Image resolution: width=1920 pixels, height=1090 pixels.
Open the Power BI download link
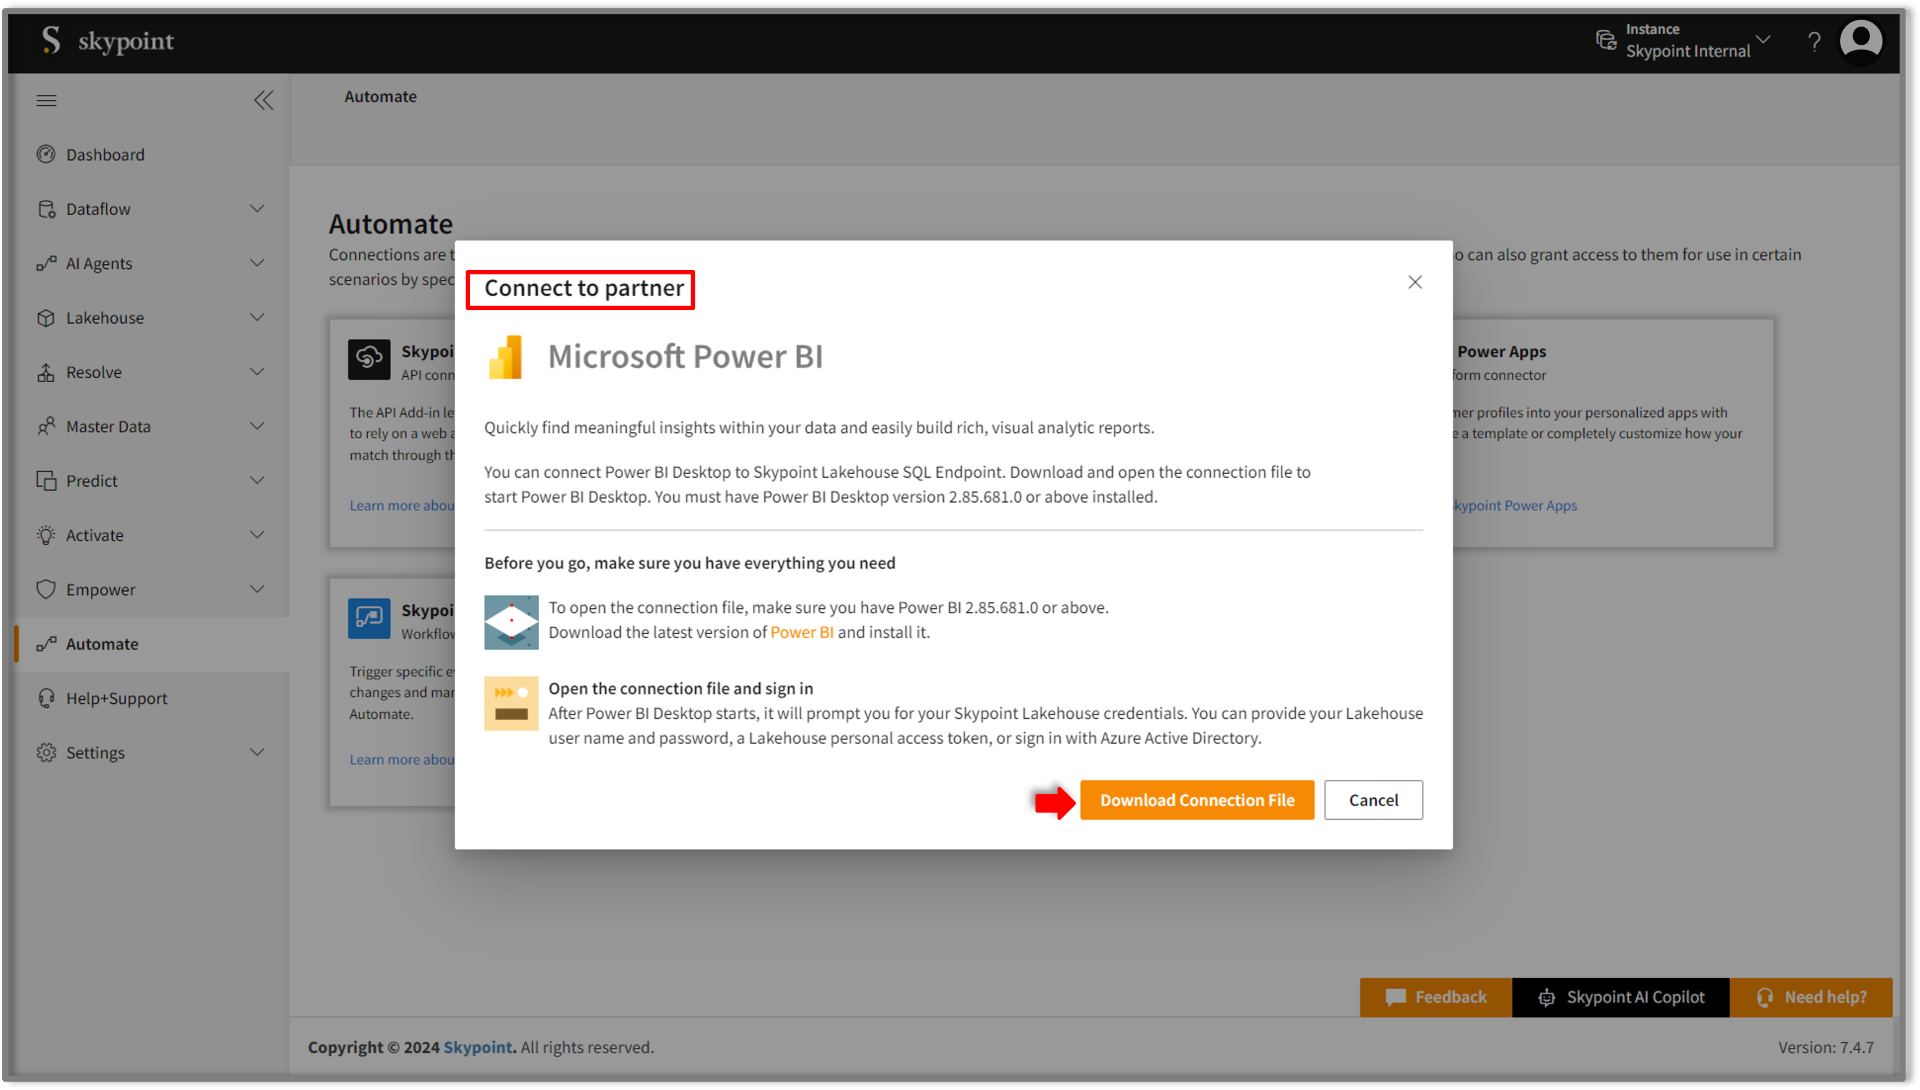(801, 632)
